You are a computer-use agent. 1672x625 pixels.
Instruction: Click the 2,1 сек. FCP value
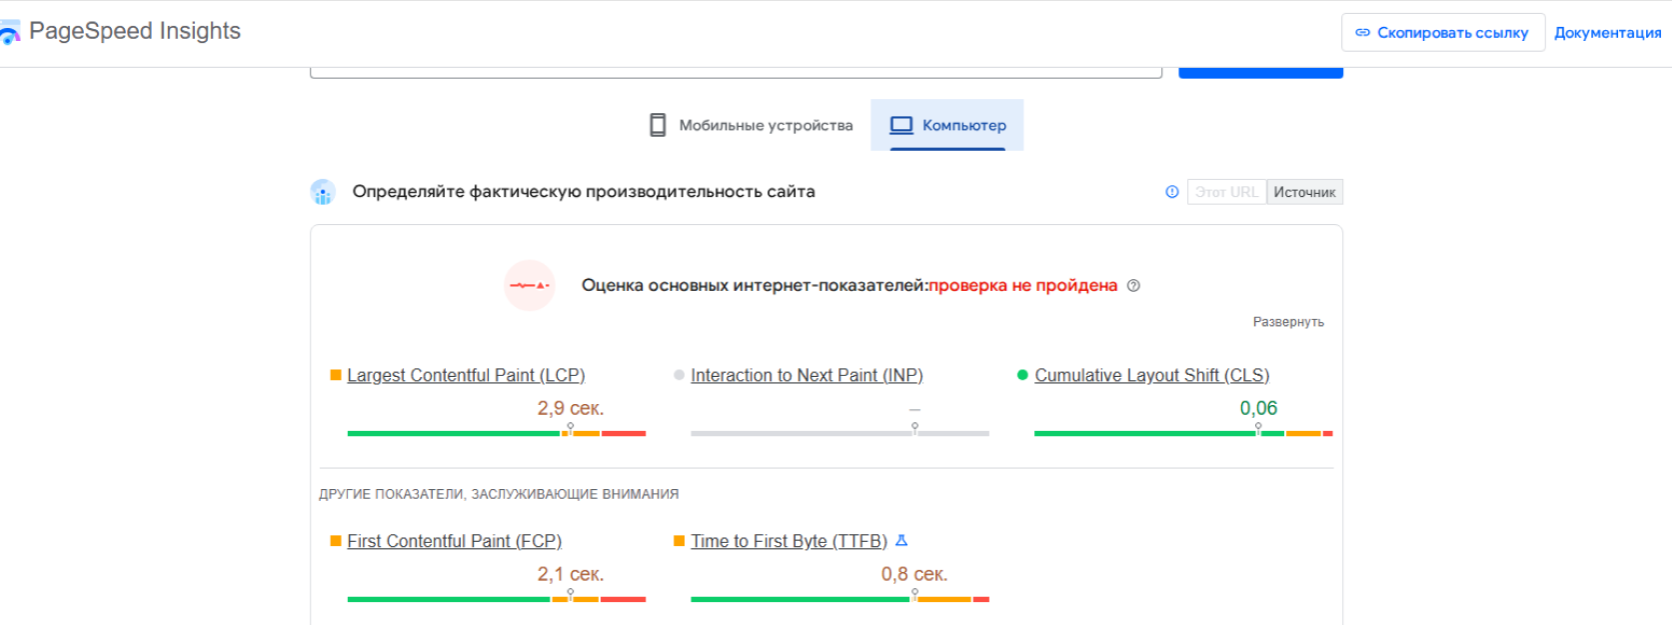[x=570, y=574]
